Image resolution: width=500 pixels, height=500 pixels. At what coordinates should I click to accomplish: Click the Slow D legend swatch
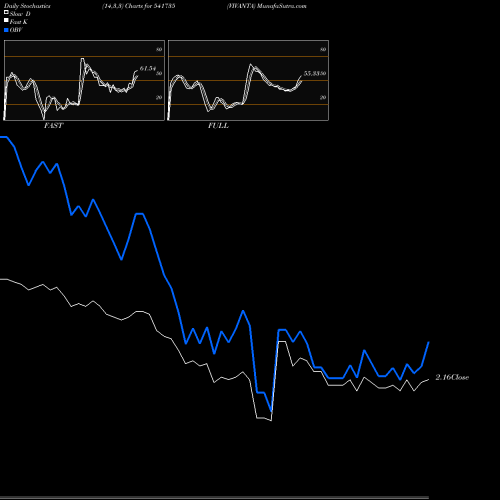click(6, 12)
